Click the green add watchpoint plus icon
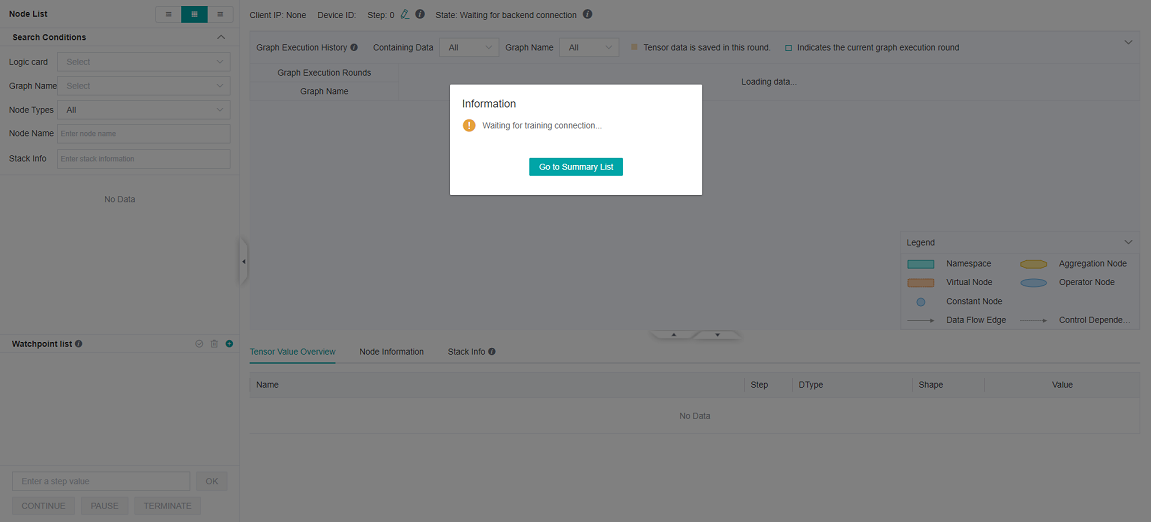This screenshot has height=522, width=1151. point(229,344)
